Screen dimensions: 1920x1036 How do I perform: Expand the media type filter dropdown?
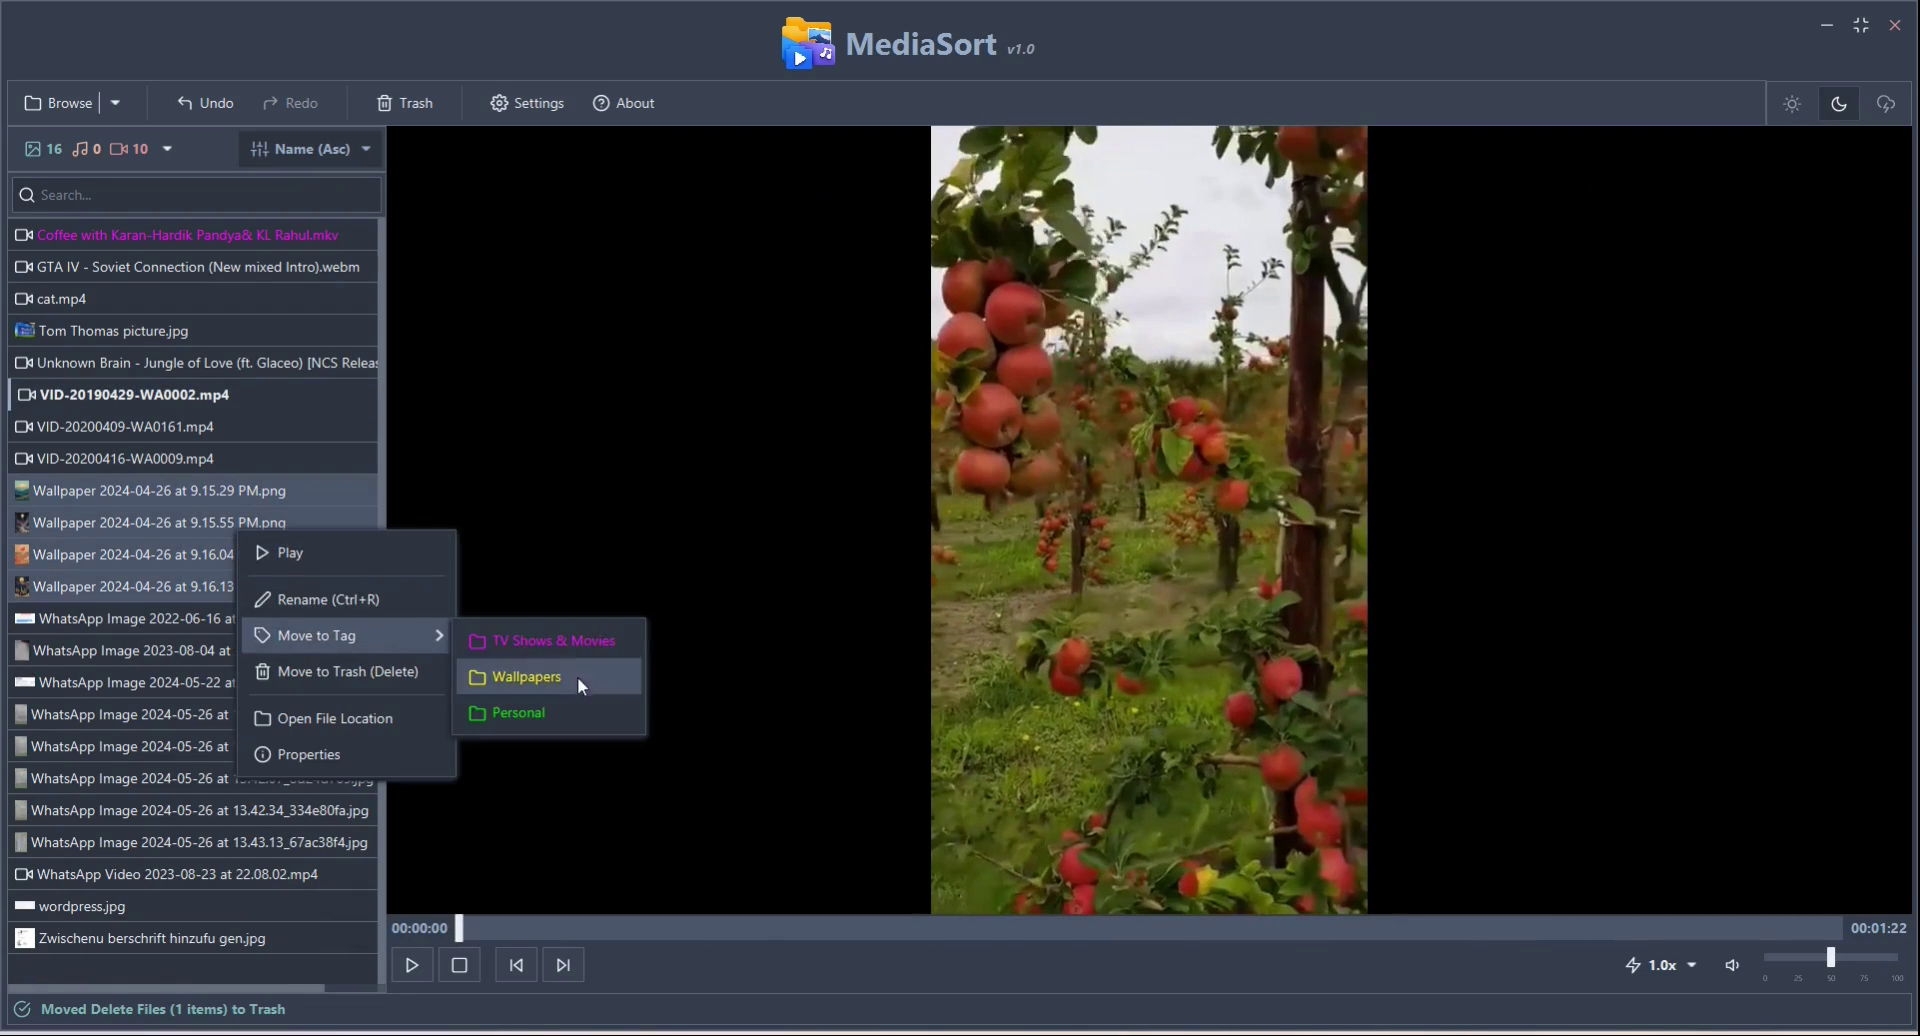coord(167,149)
